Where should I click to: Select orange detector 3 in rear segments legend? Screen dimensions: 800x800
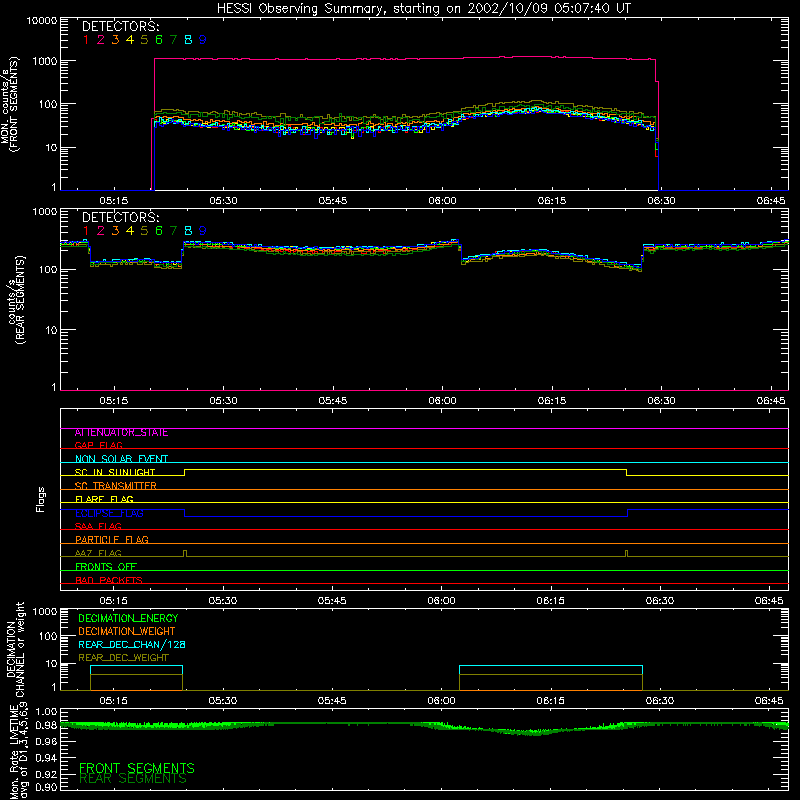tap(115, 231)
